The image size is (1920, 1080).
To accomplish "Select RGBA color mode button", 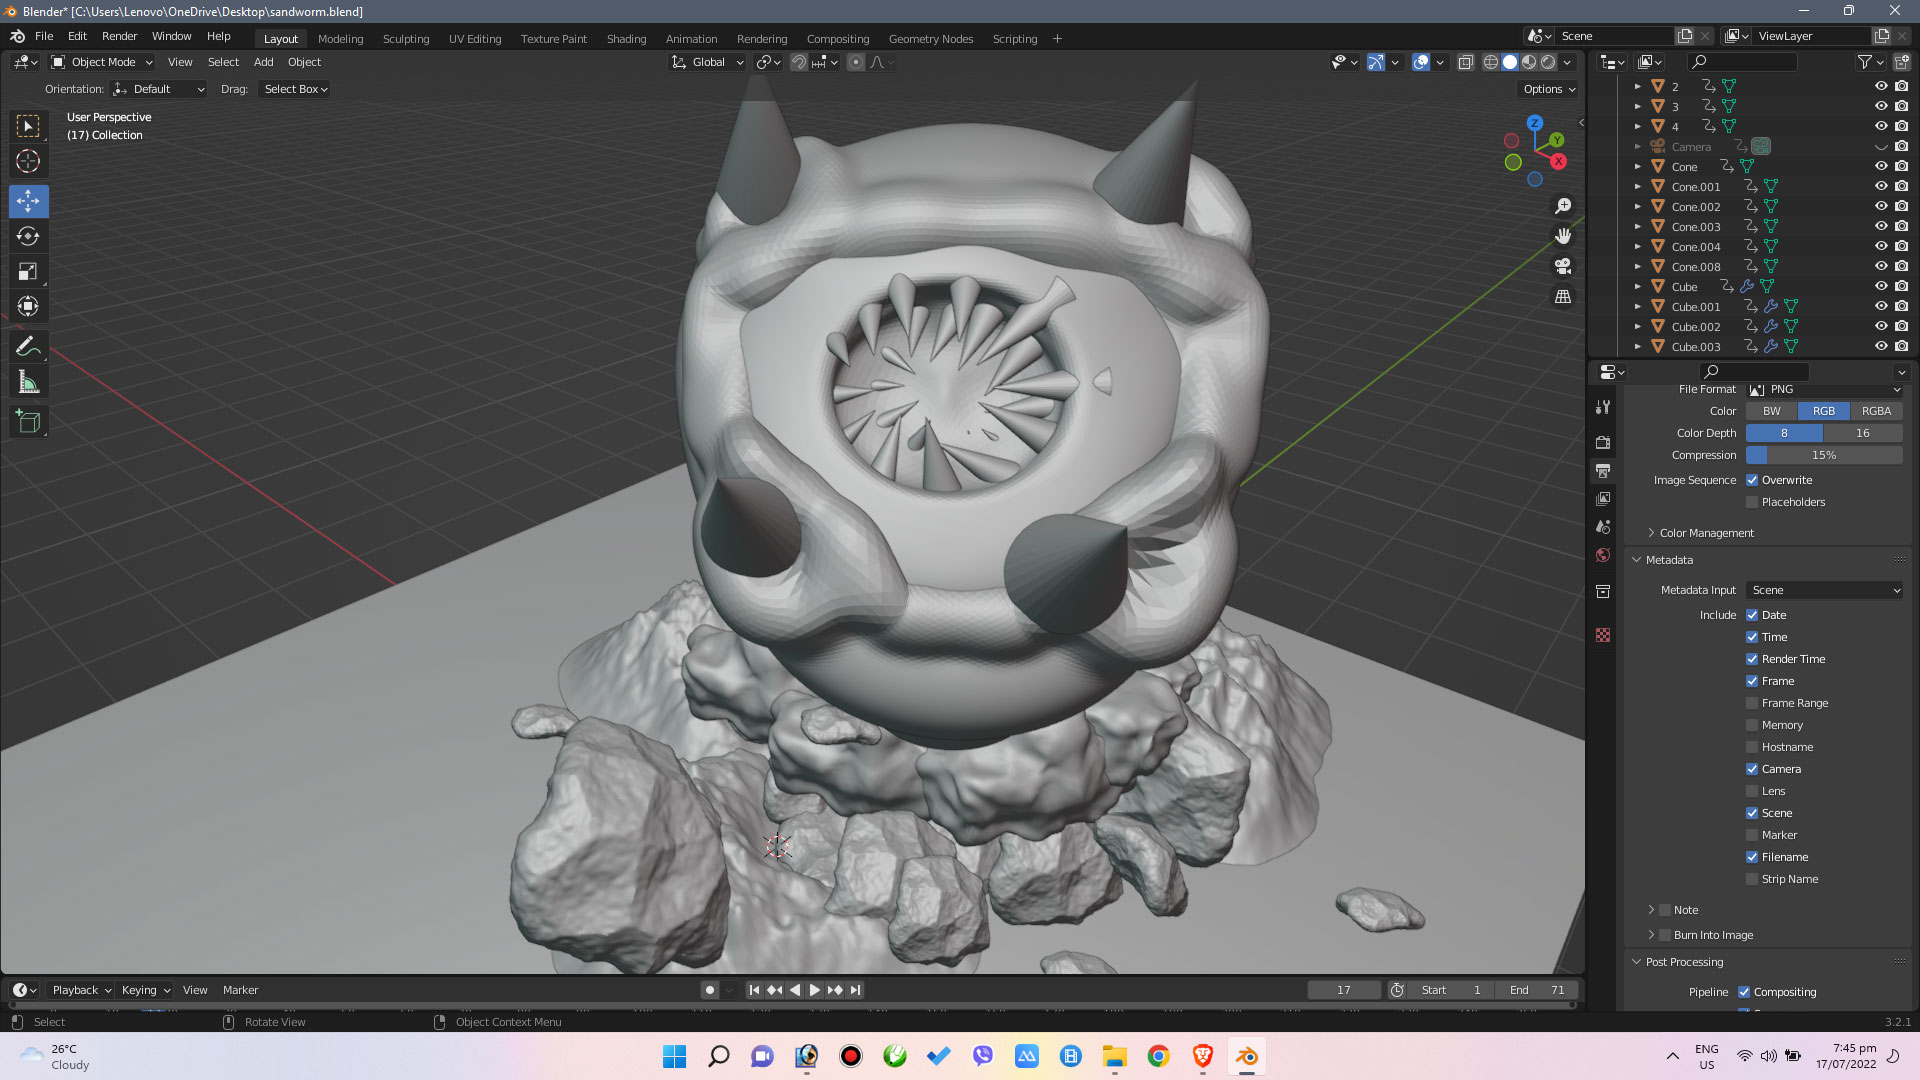I will (1876, 411).
